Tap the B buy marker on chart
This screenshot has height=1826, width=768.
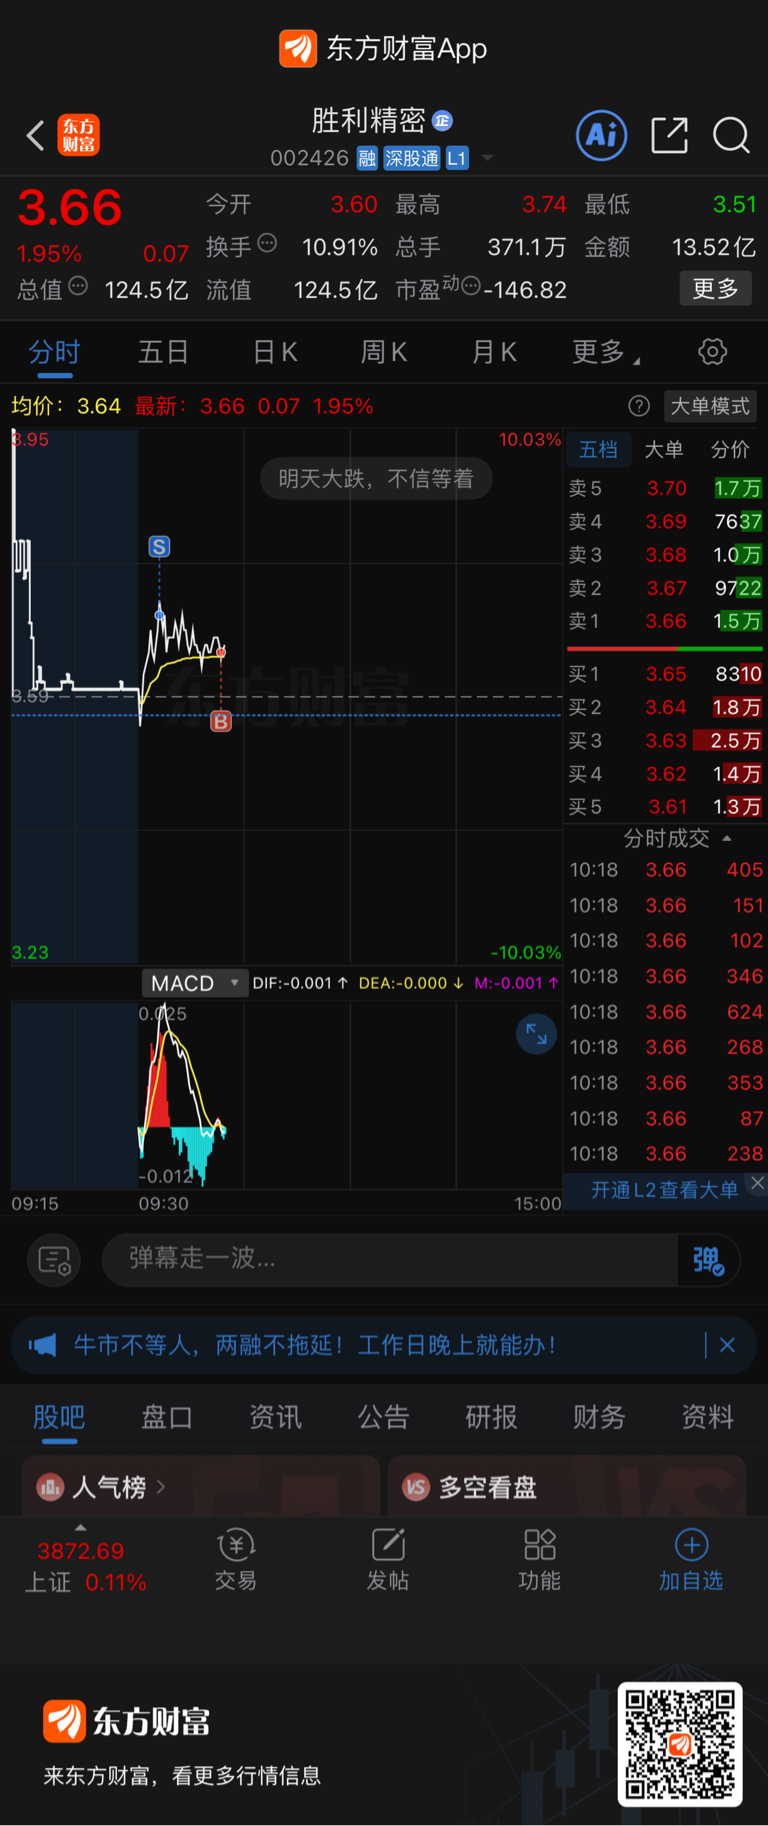pos(221,721)
